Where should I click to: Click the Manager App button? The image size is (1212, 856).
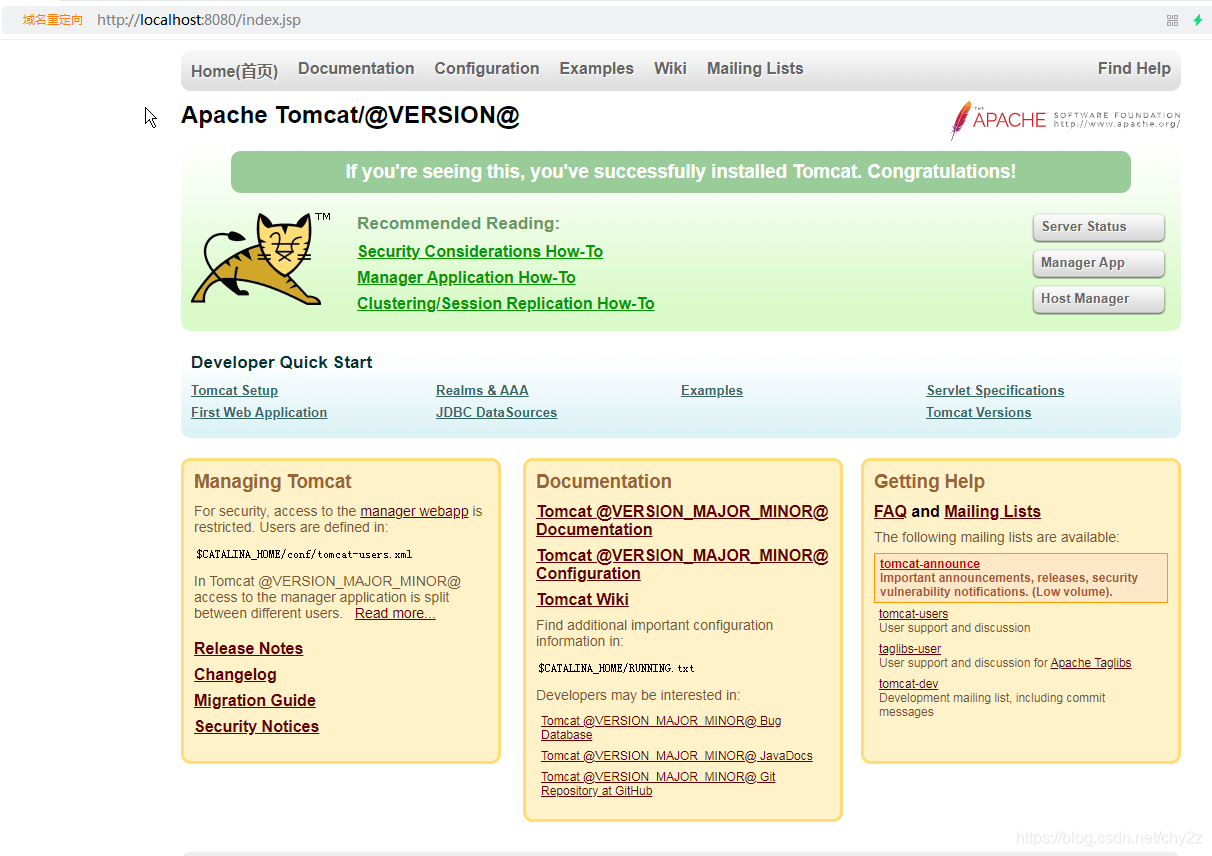pos(1099,263)
